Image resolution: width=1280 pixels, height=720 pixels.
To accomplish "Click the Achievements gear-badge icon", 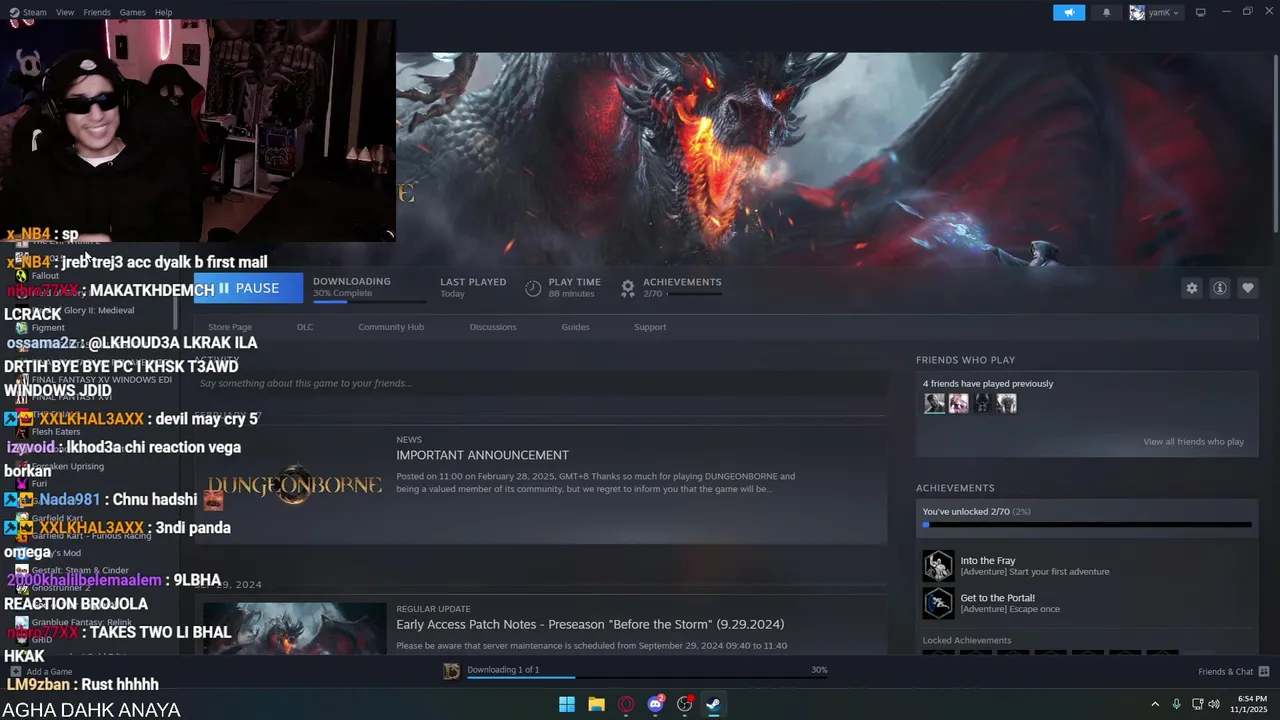I will (628, 288).
